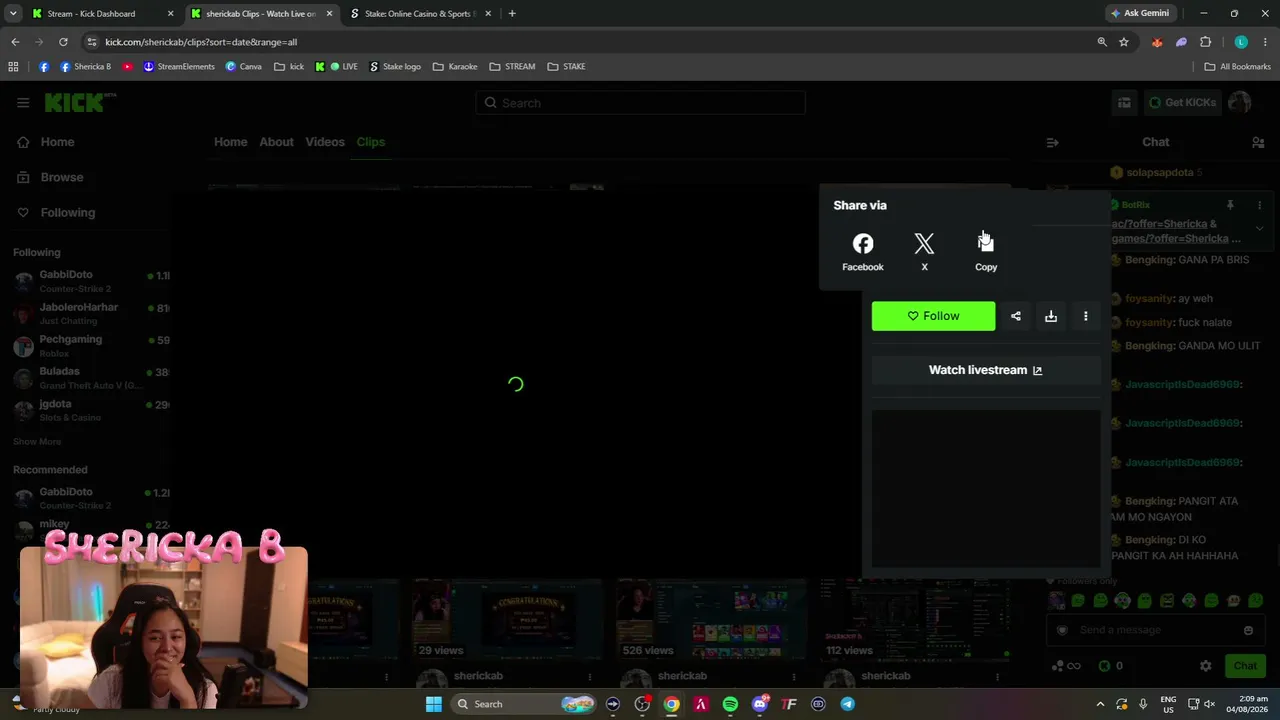The image size is (1280, 720).
Task: Expand the Chrome tab search dropdown
Action: click(x=13, y=14)
